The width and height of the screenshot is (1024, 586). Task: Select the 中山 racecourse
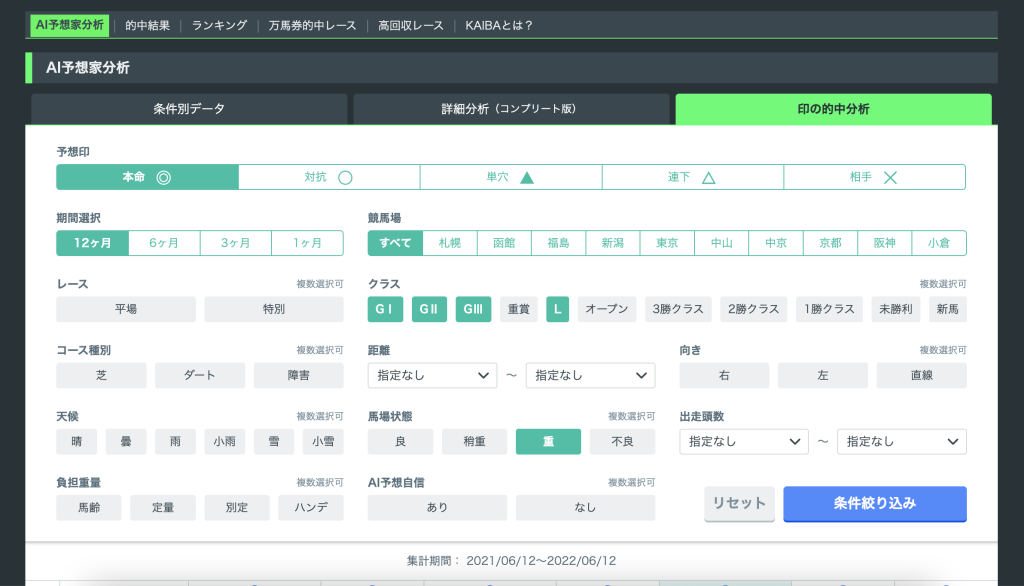click(722, 243)
